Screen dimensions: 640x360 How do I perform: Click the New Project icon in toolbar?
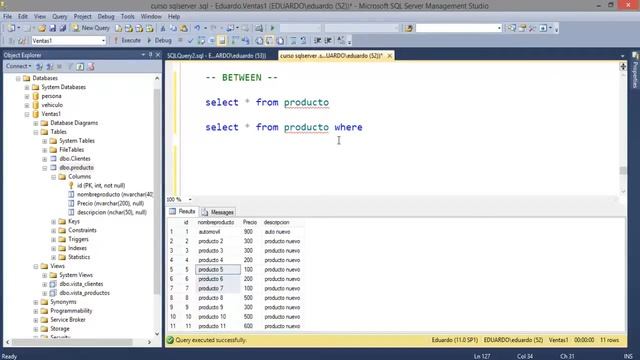pyautogui.click(x=11, y=28)
